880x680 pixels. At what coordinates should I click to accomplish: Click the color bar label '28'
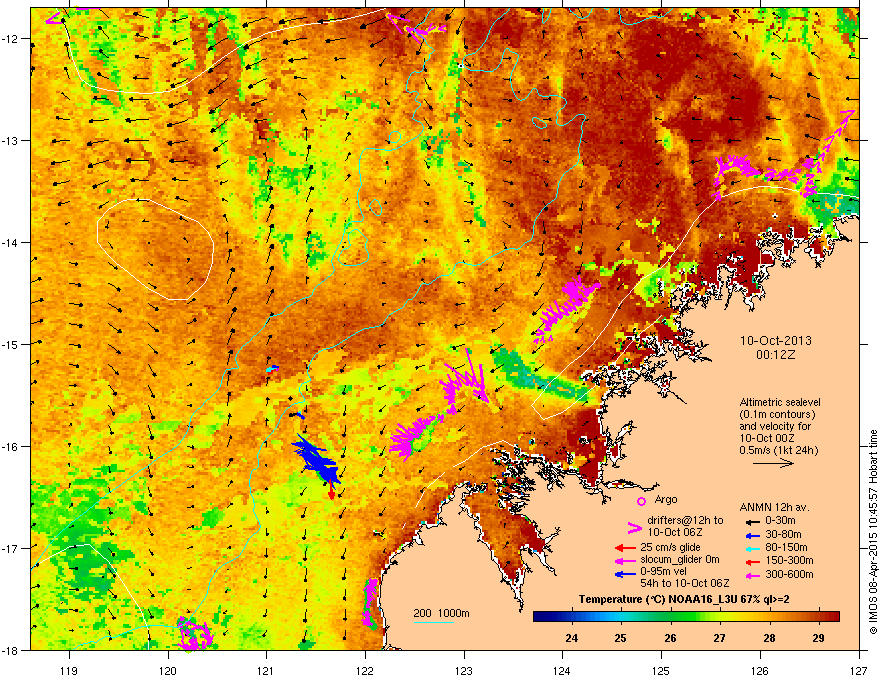click(769, 638)
